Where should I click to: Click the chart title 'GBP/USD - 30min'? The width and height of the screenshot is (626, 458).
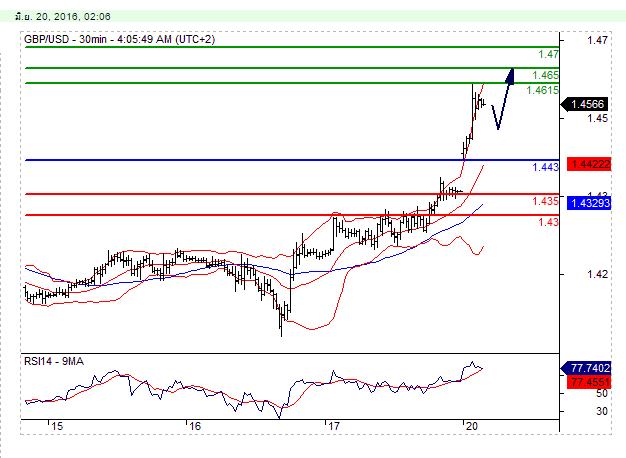pyautogui.click(x=65, y=40)
